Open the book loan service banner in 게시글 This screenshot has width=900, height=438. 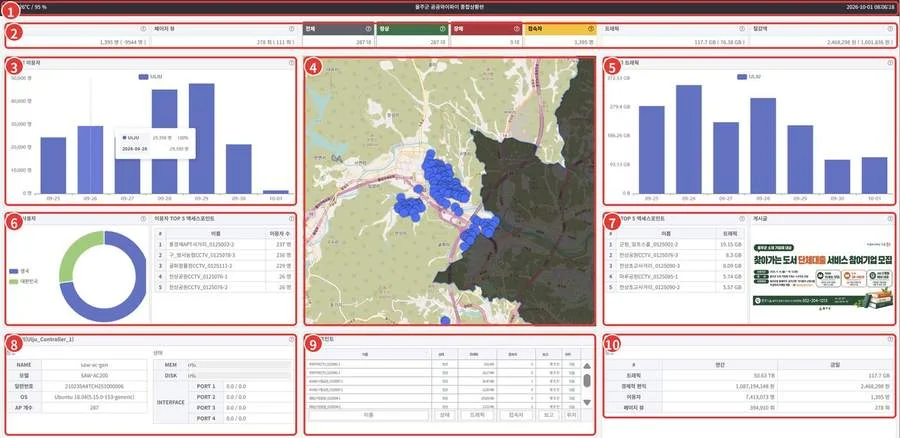tap(821, 278)
